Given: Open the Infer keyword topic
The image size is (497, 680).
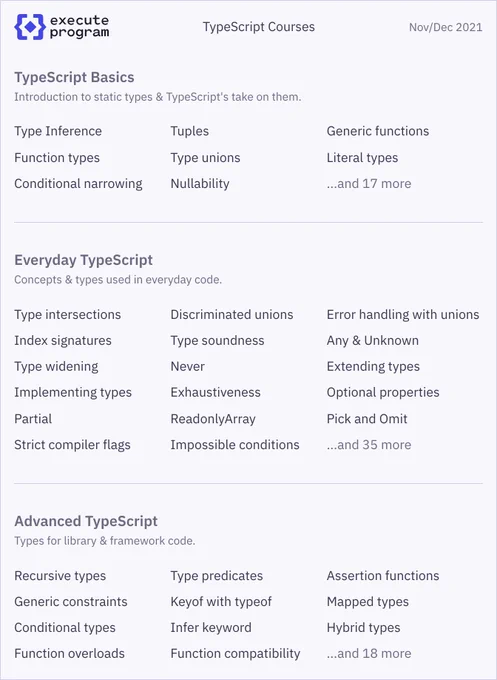Looking at the screenshot, I should point(211,628).
